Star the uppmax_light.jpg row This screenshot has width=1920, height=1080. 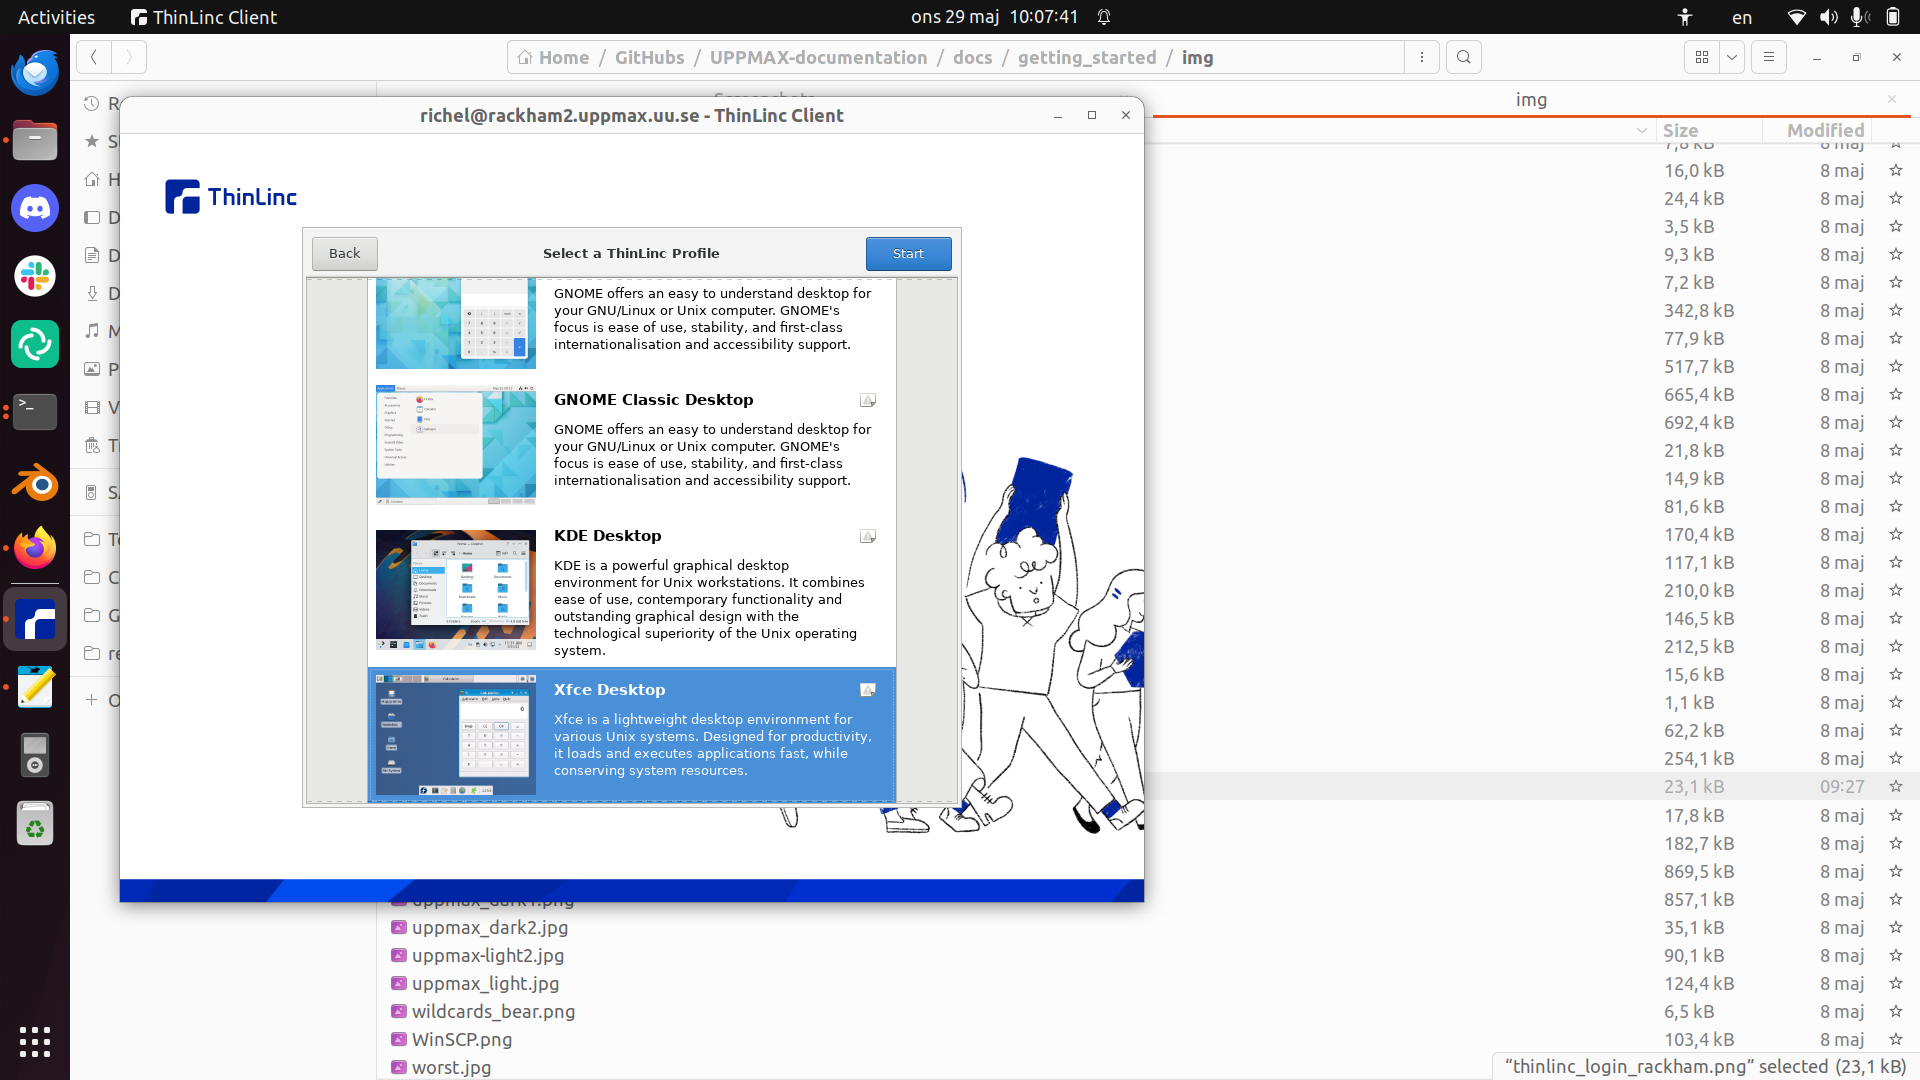click(x=1895, y=984)
